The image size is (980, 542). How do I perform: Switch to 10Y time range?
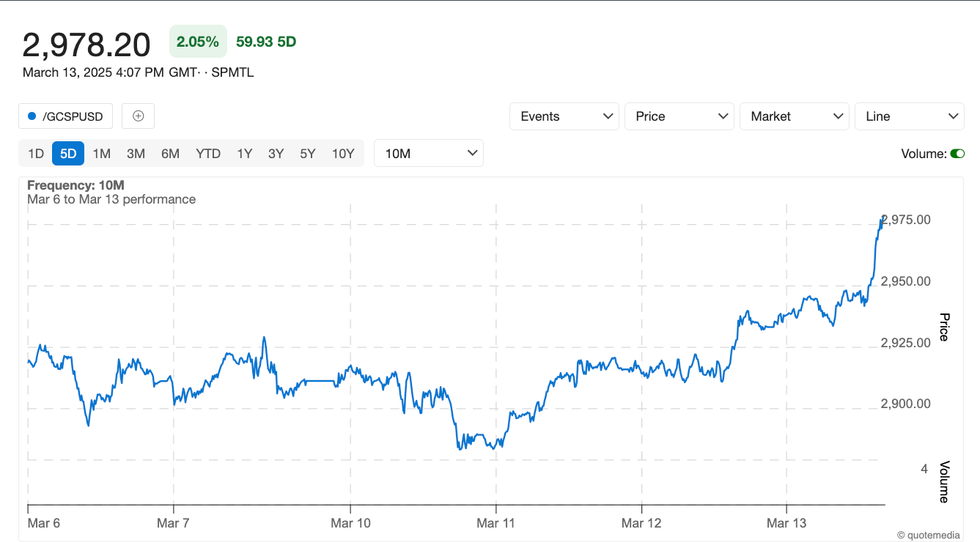point(343,153)
